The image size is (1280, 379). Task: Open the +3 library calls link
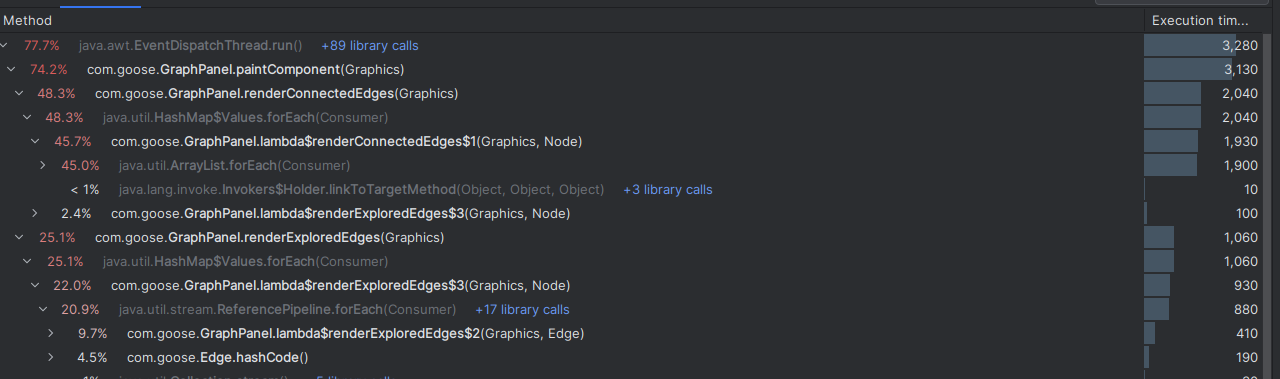tap(668, 190)
